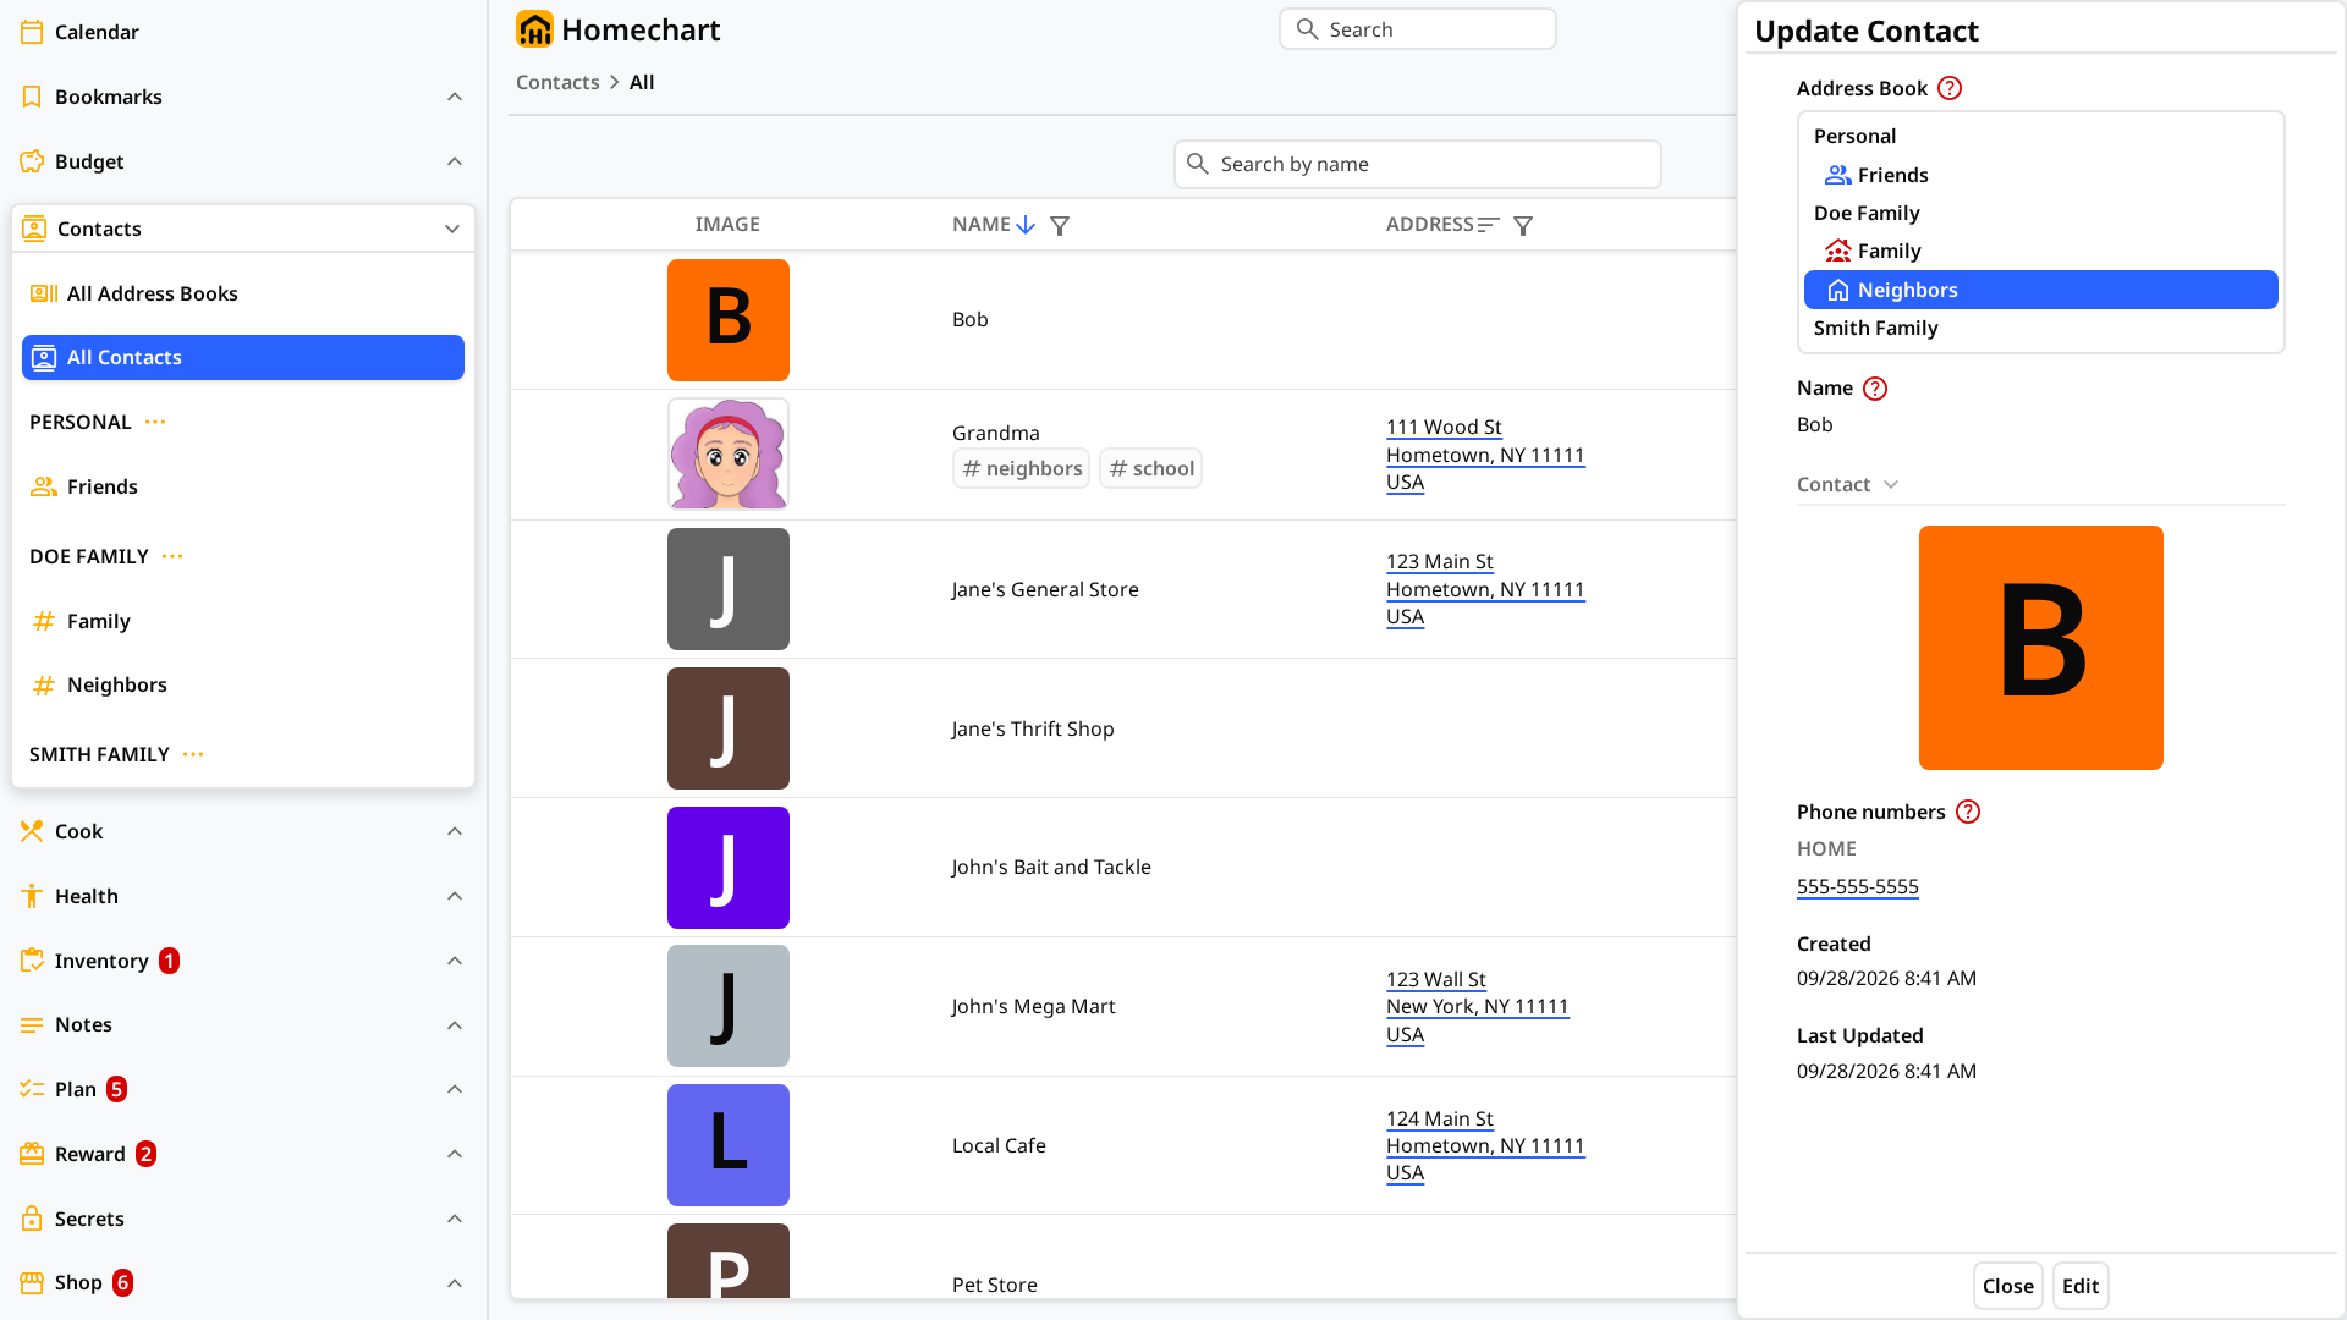Screen dimensions: 2347x1320
Task: Open Grandma's 111 Wood St address link
Action: 1485,455
